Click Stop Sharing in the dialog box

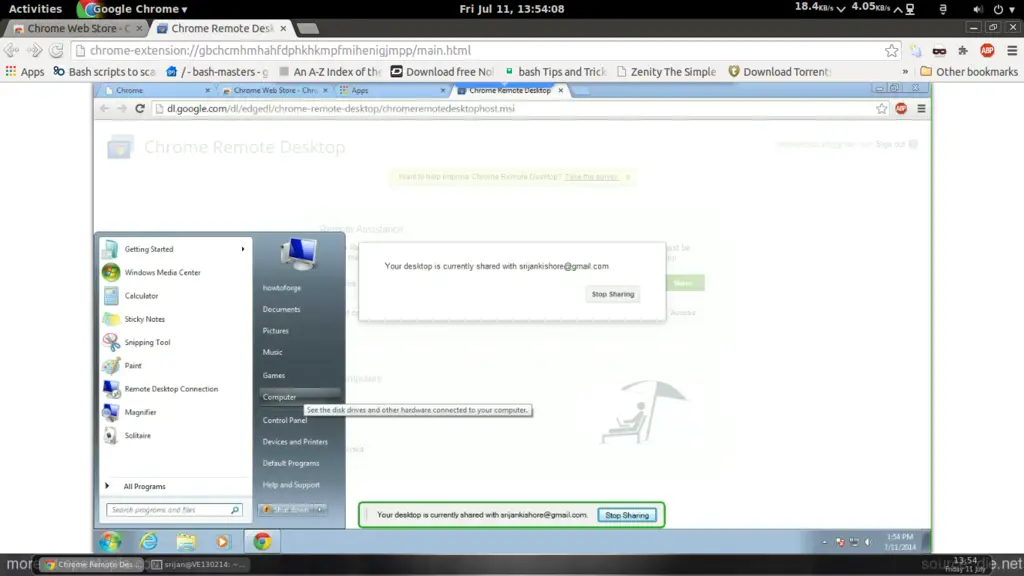coord(613,295)
